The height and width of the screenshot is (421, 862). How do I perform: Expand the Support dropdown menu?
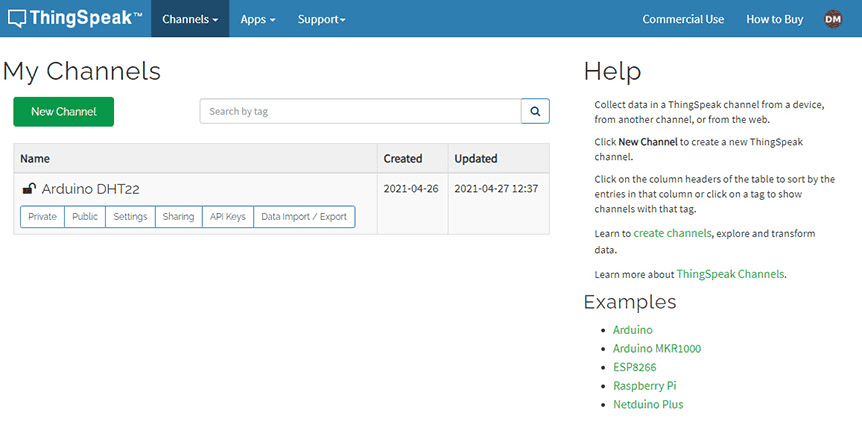[x=322, y=19]
